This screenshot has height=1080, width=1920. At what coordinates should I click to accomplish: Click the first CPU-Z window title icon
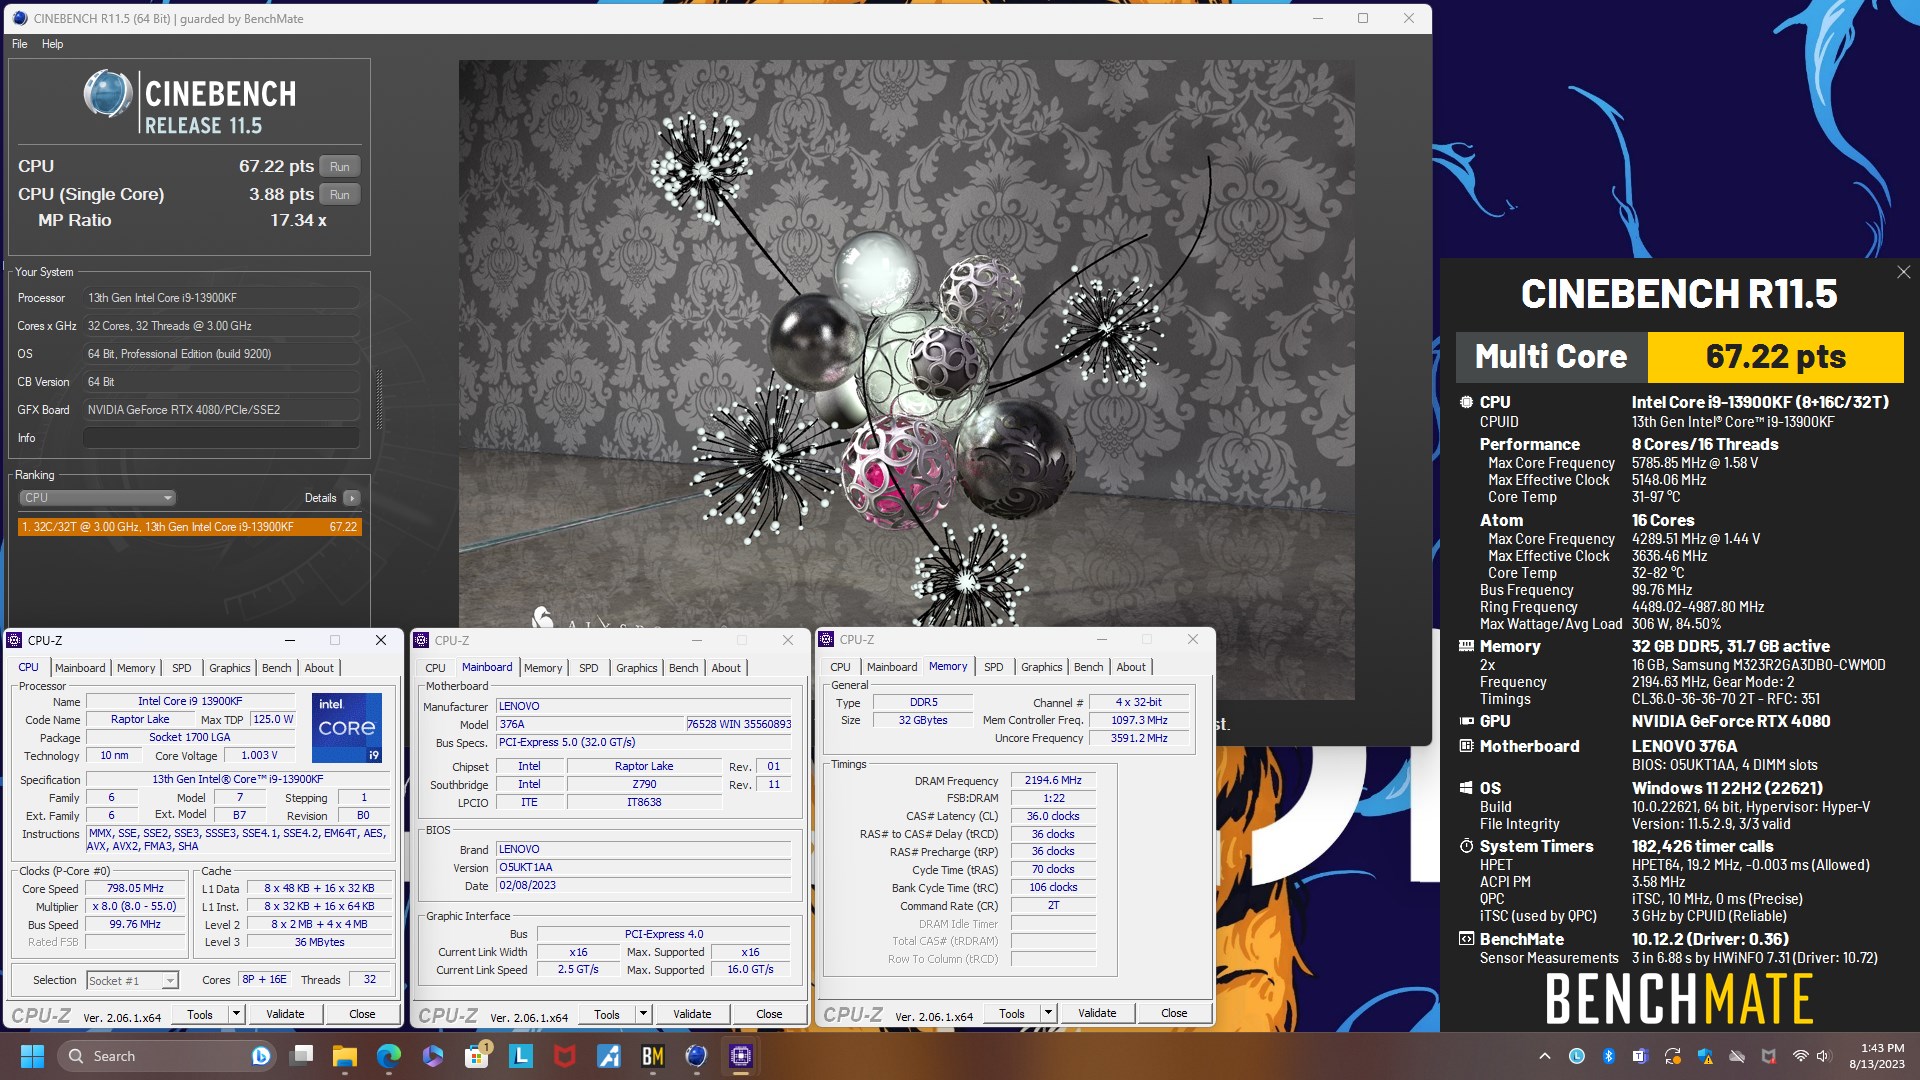pyautogui.click(x=15, y=640)
